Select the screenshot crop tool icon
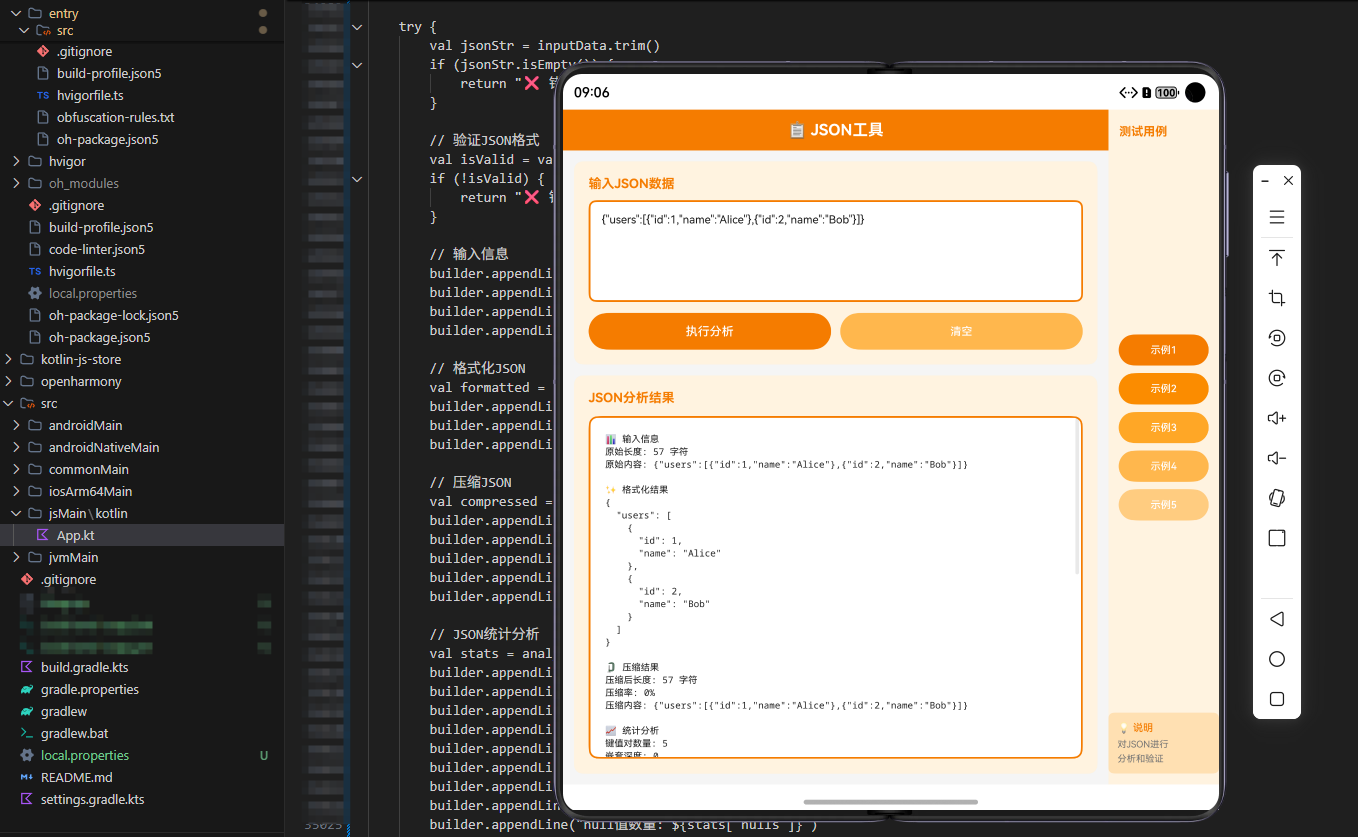 click(1276, 297)
